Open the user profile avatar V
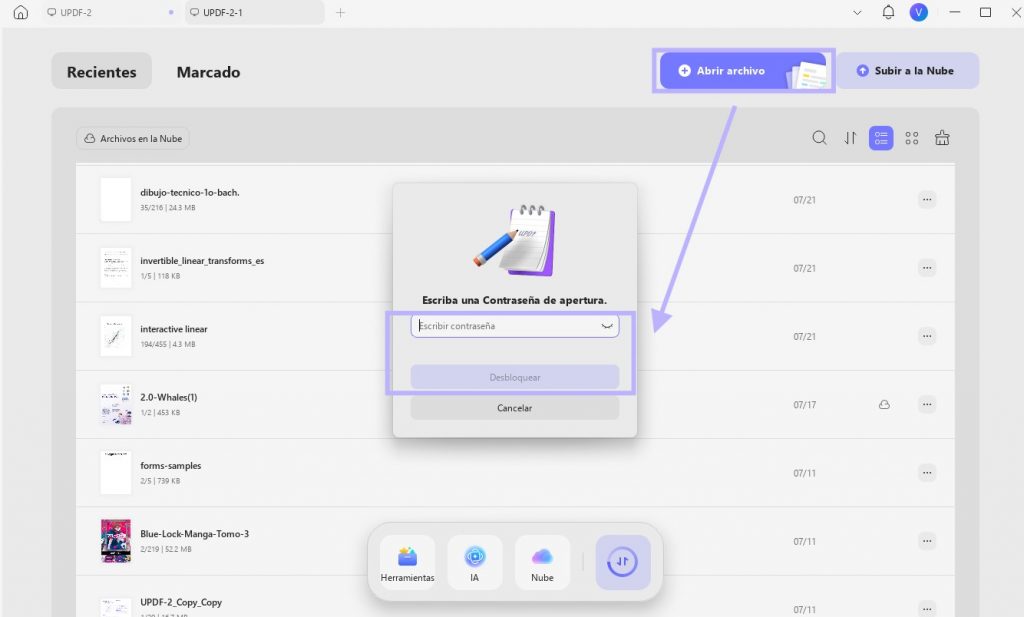This screenshot has width=1024, height=617. [x=919, y=12]
